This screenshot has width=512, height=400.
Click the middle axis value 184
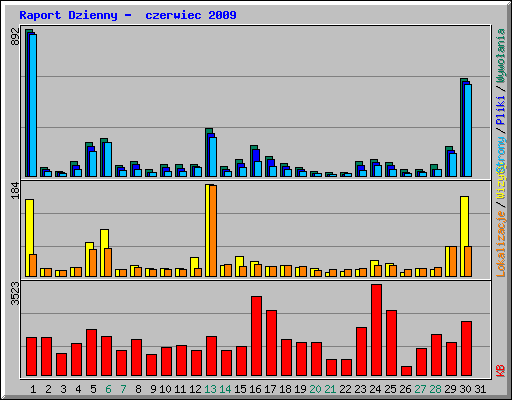15,190
